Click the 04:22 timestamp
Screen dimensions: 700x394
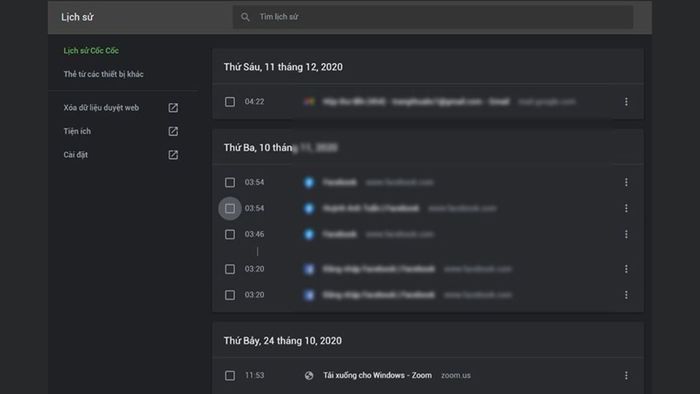tap(254, 102)
